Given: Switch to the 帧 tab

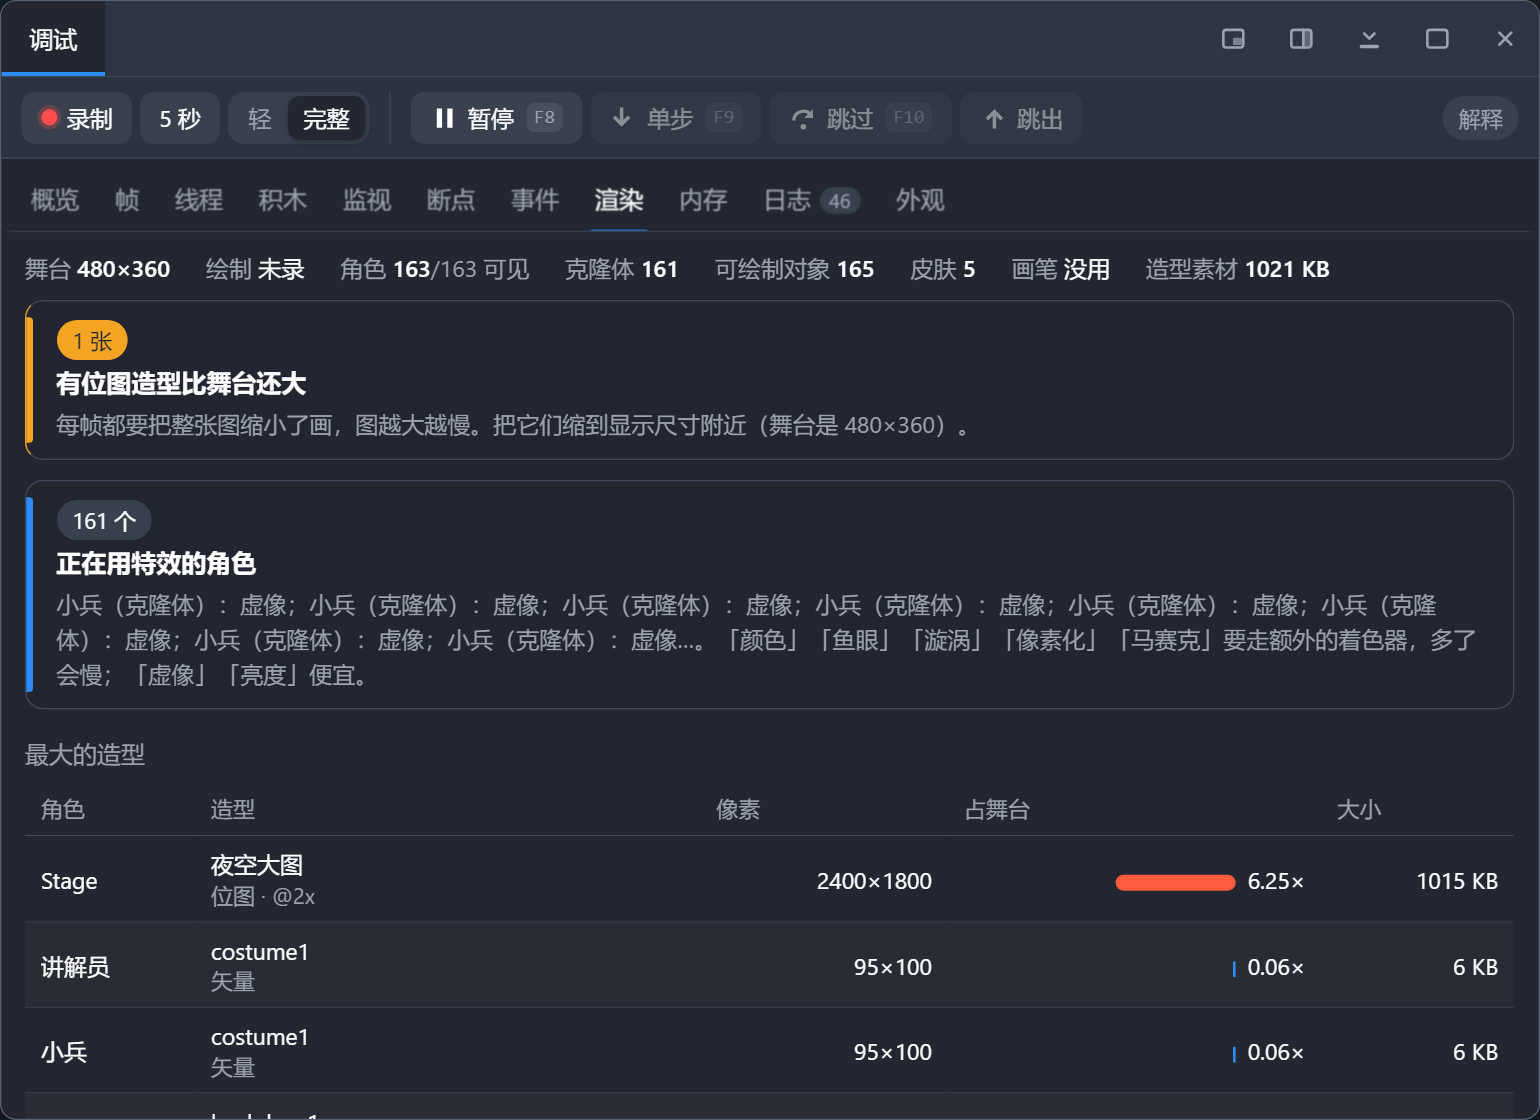Looking at the screenshot, I should point(127,200).
